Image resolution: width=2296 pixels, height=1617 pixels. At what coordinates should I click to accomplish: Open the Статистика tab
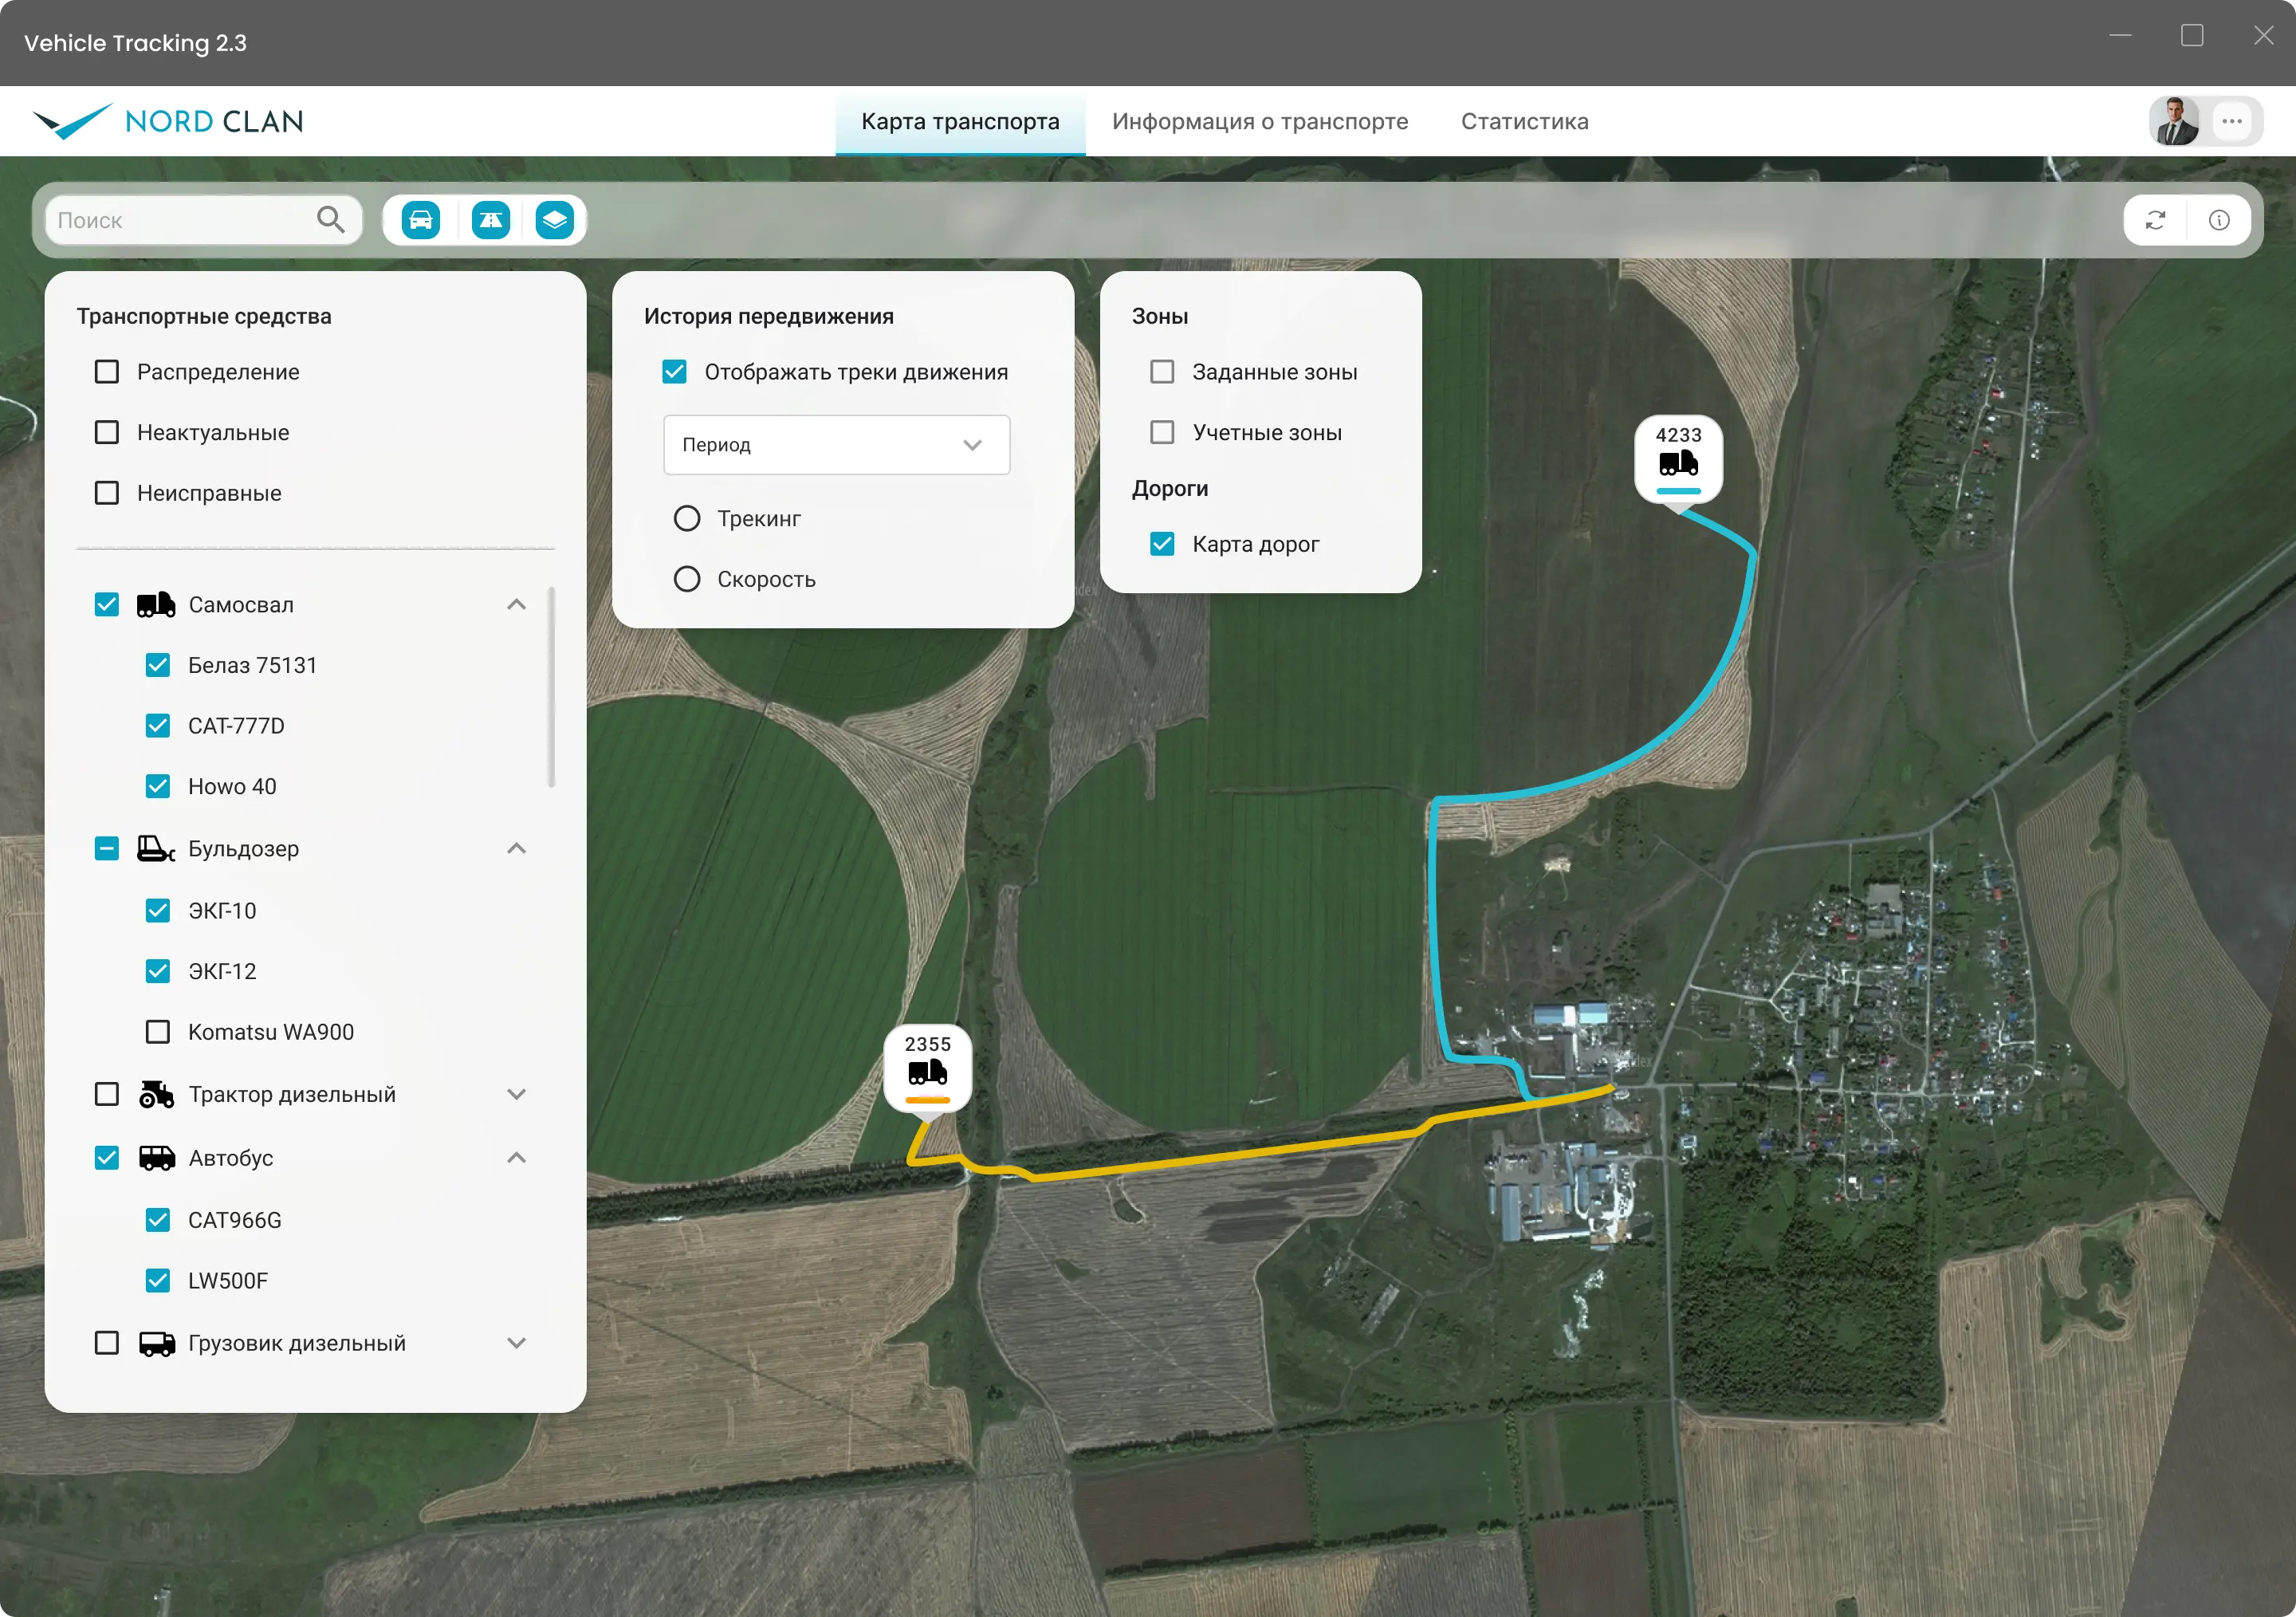pos(1524,121)
